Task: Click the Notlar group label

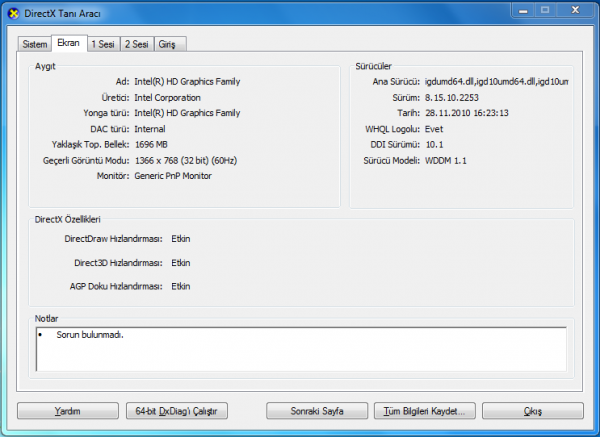Action: coord(46,318)
